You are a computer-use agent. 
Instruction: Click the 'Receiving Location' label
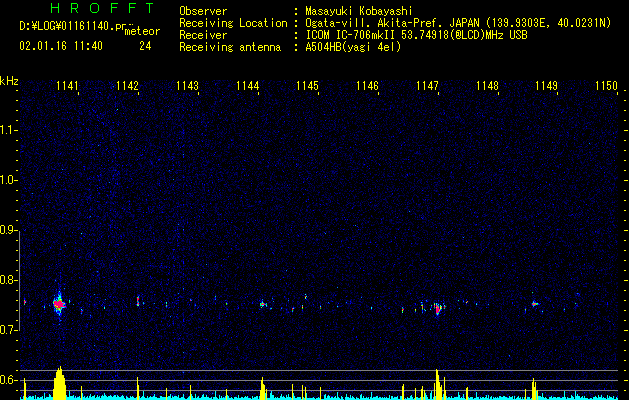233,23
